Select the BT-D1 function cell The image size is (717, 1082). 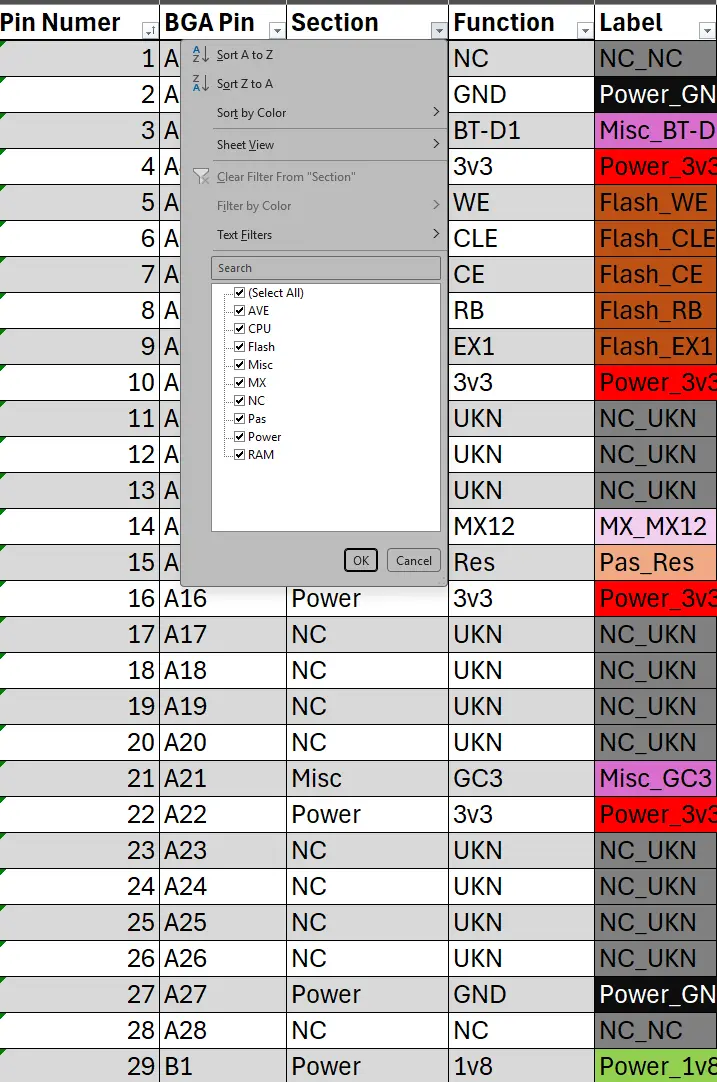pyautogui.click(x=521, y=130)
